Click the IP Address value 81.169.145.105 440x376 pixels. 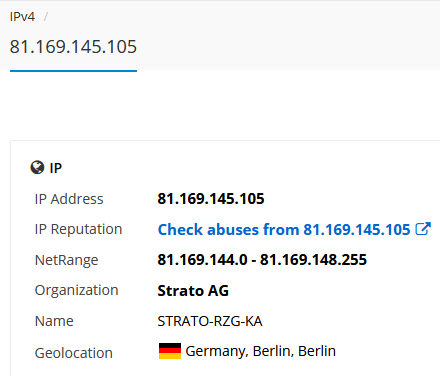point(211,199)
